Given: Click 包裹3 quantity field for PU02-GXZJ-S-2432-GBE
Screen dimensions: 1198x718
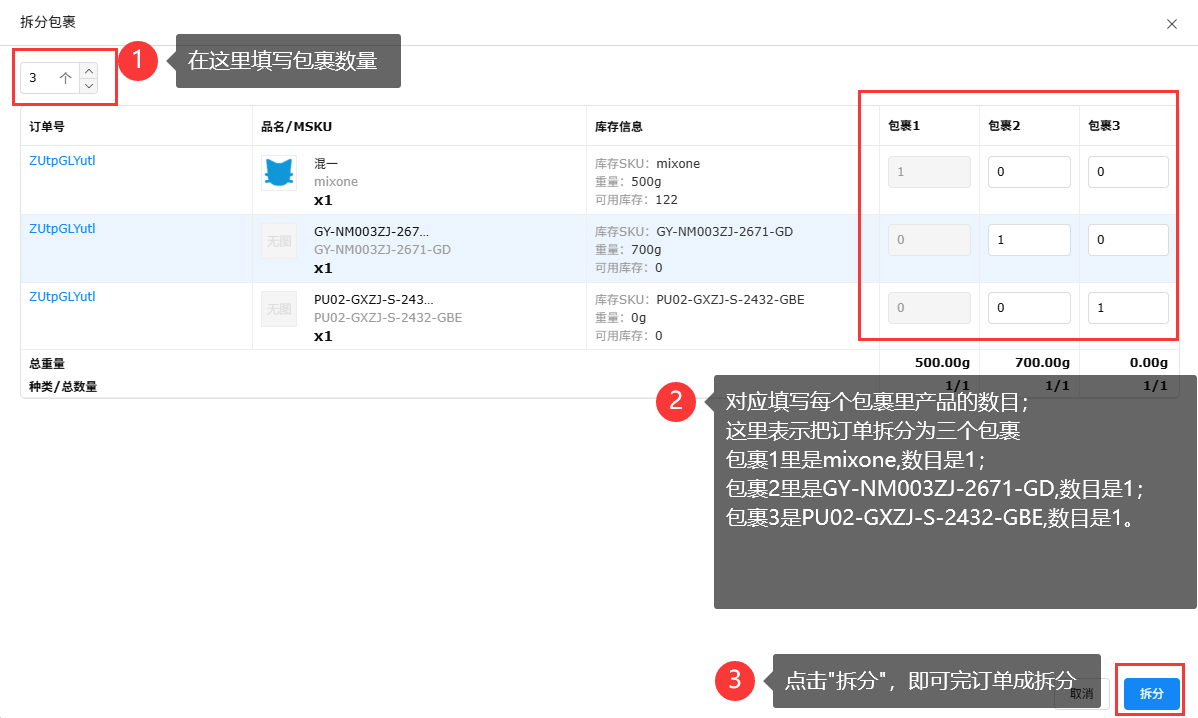Looking at the screenshot, I should click(1128, 308).
